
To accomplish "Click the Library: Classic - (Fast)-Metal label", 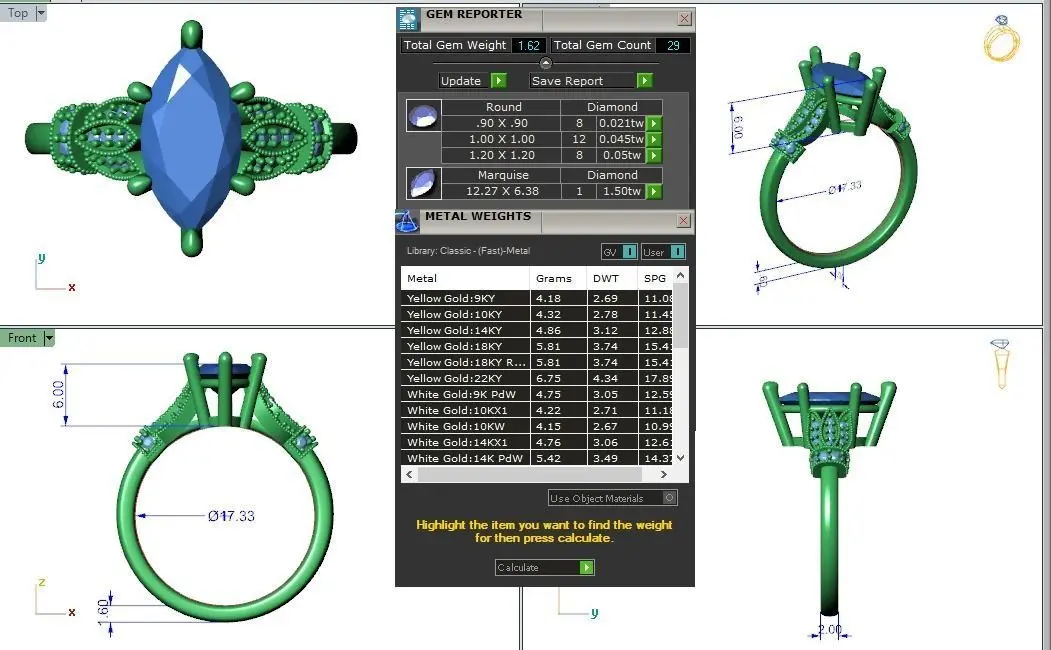I will 469,251.
